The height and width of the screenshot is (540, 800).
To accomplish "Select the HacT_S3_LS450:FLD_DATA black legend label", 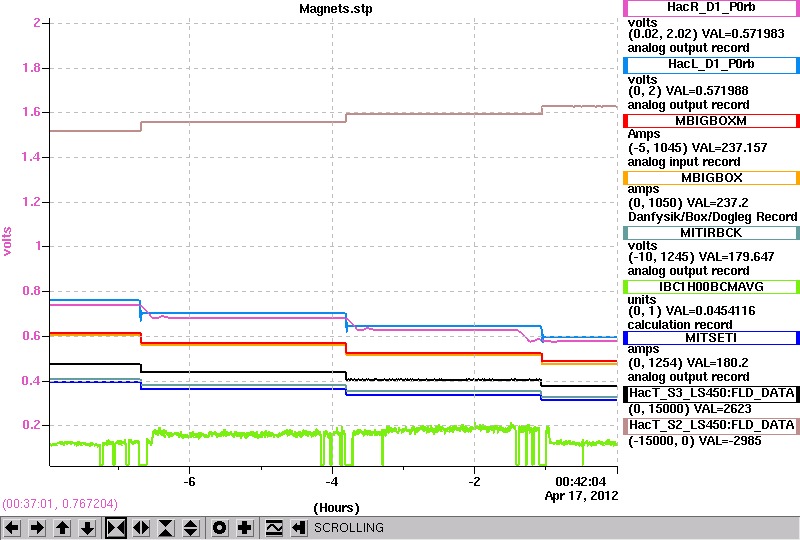I will tap(711, 394).
